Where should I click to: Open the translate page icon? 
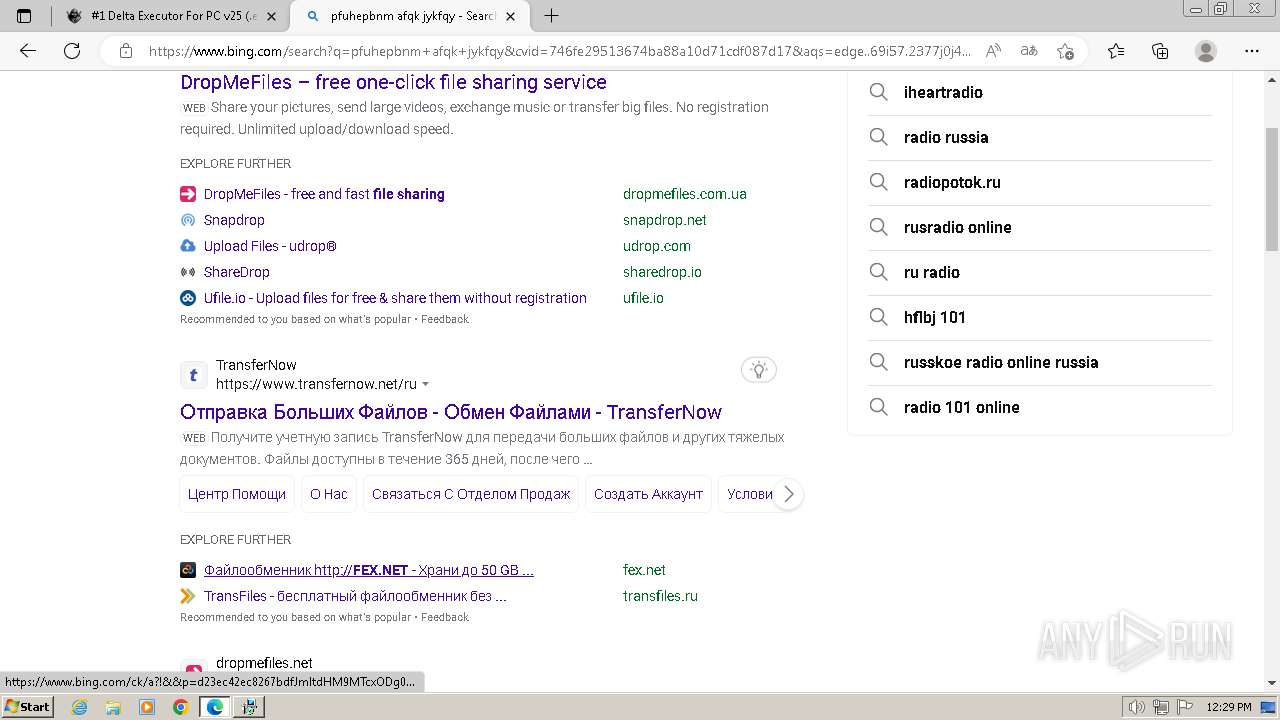[1029, 51]
